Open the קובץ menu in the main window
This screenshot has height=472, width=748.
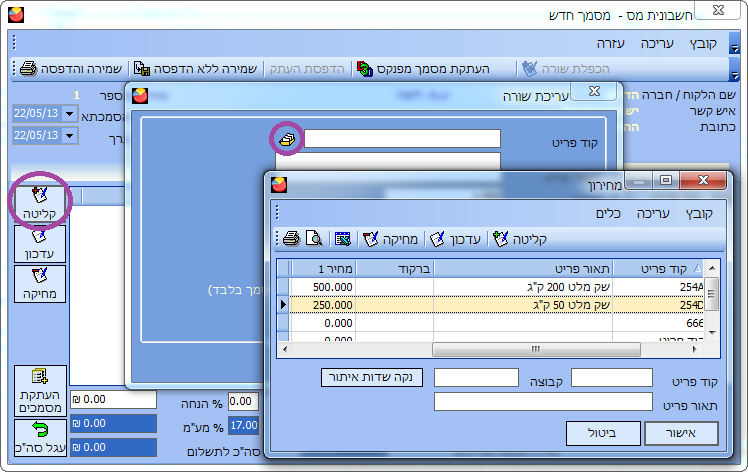(703, 43)
